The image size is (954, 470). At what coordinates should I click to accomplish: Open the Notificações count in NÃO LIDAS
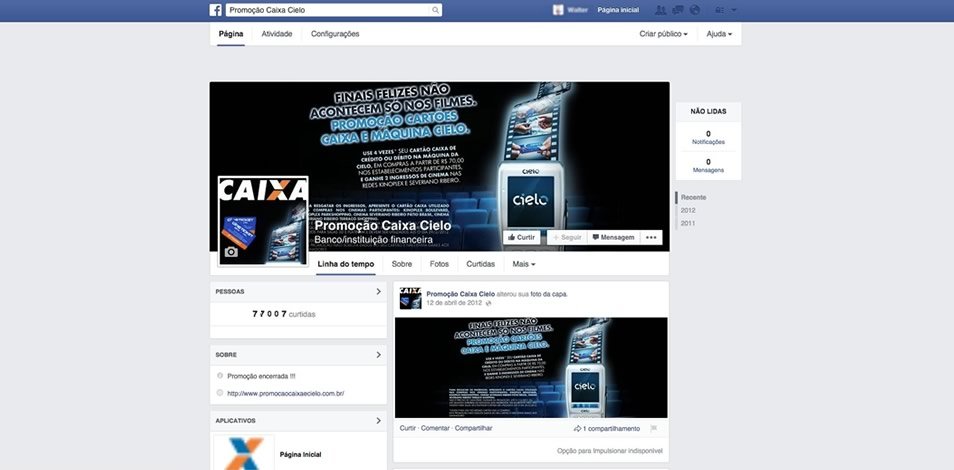coord(708,138)
